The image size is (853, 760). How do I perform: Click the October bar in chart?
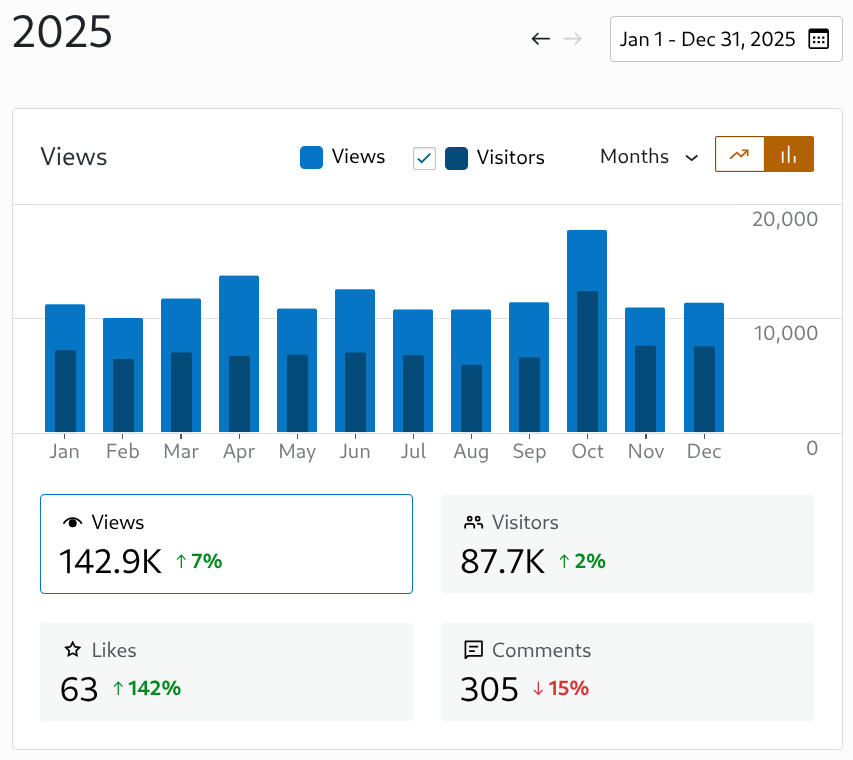coord(587,330)
